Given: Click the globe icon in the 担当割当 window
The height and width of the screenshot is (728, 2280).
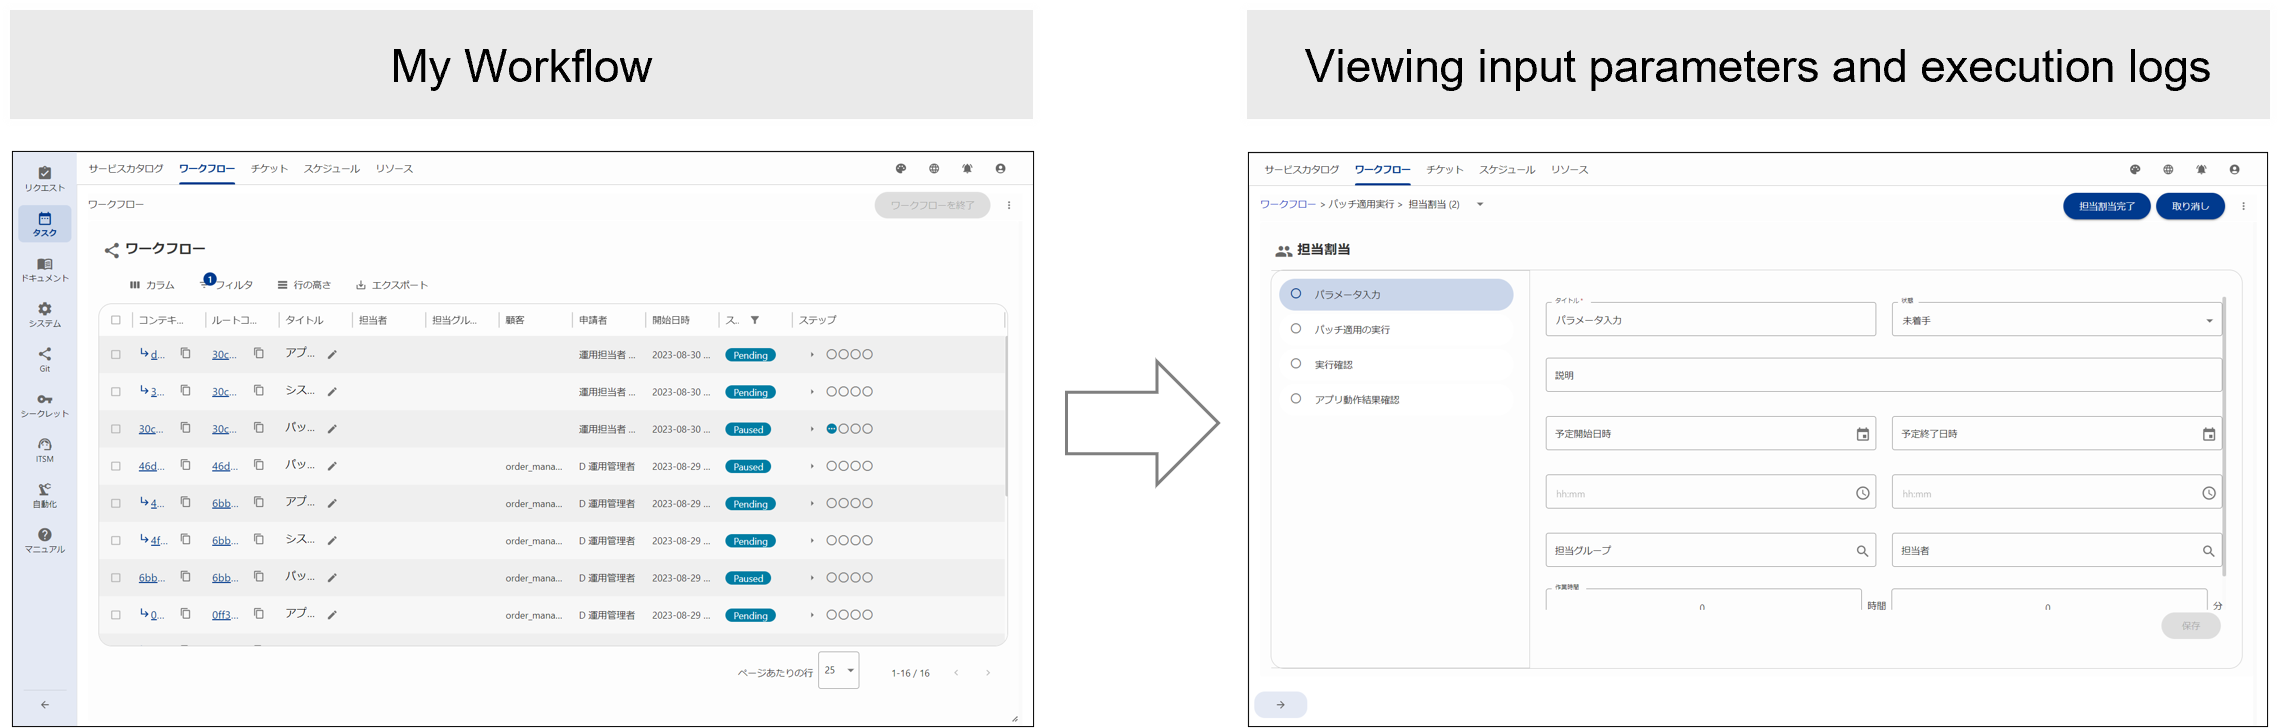Looking at the screenshot, I should pyautogui.click(x=2168, y=170).
